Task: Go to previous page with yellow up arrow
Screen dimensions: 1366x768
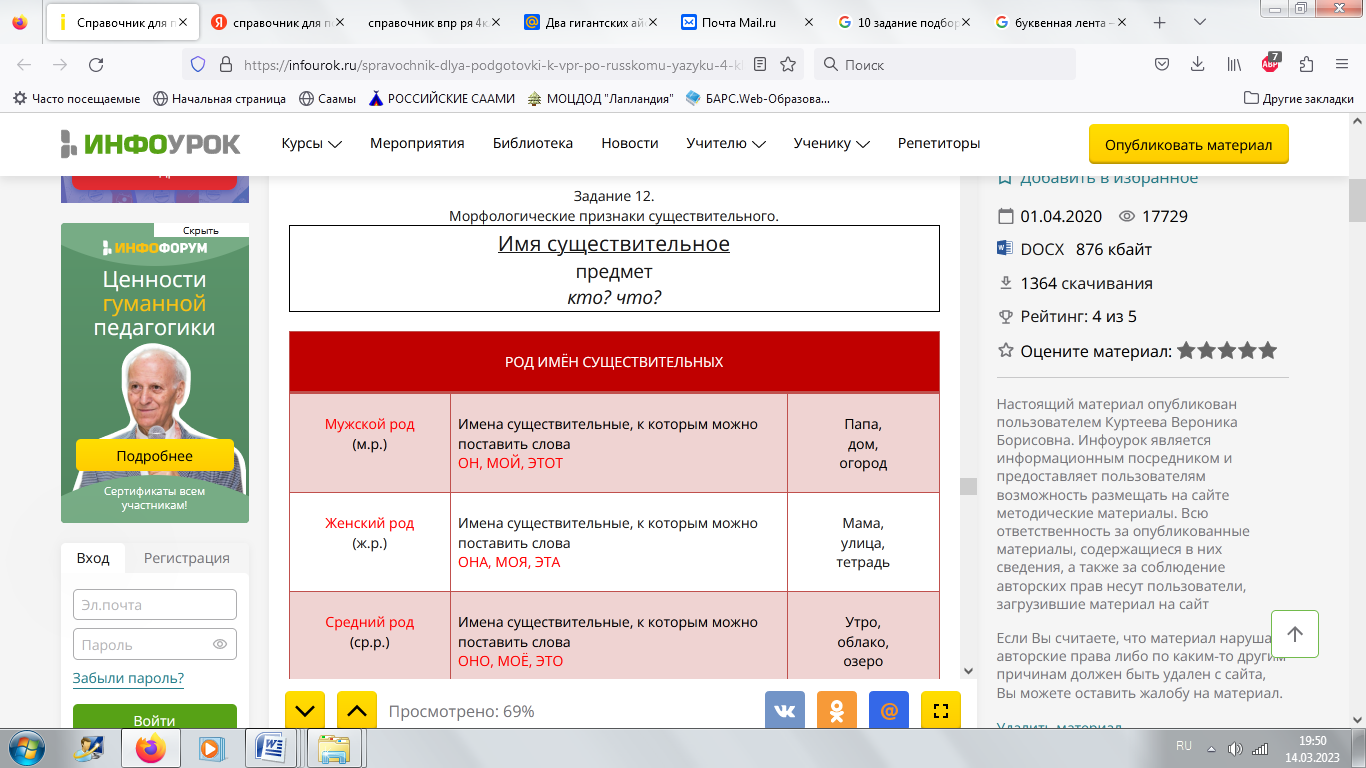Action: coord(357,711)
